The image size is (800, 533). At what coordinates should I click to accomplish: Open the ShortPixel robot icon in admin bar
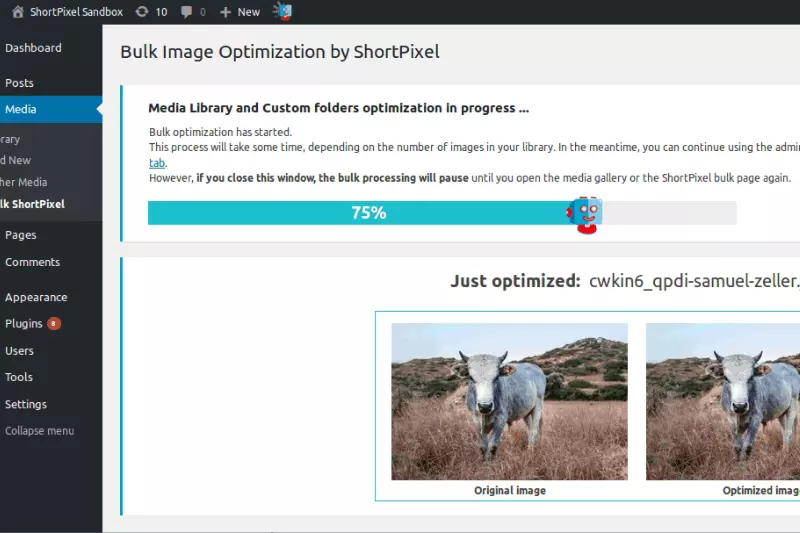282,11
